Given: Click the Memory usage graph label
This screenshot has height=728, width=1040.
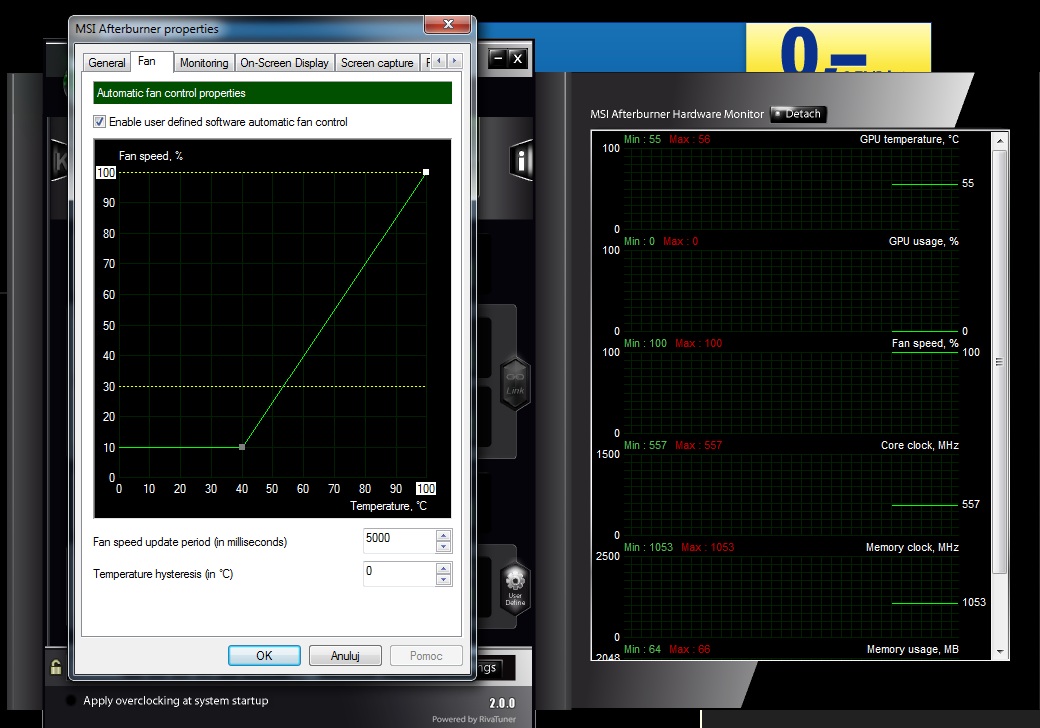Looking at the screenshot, I should point(913,650).
